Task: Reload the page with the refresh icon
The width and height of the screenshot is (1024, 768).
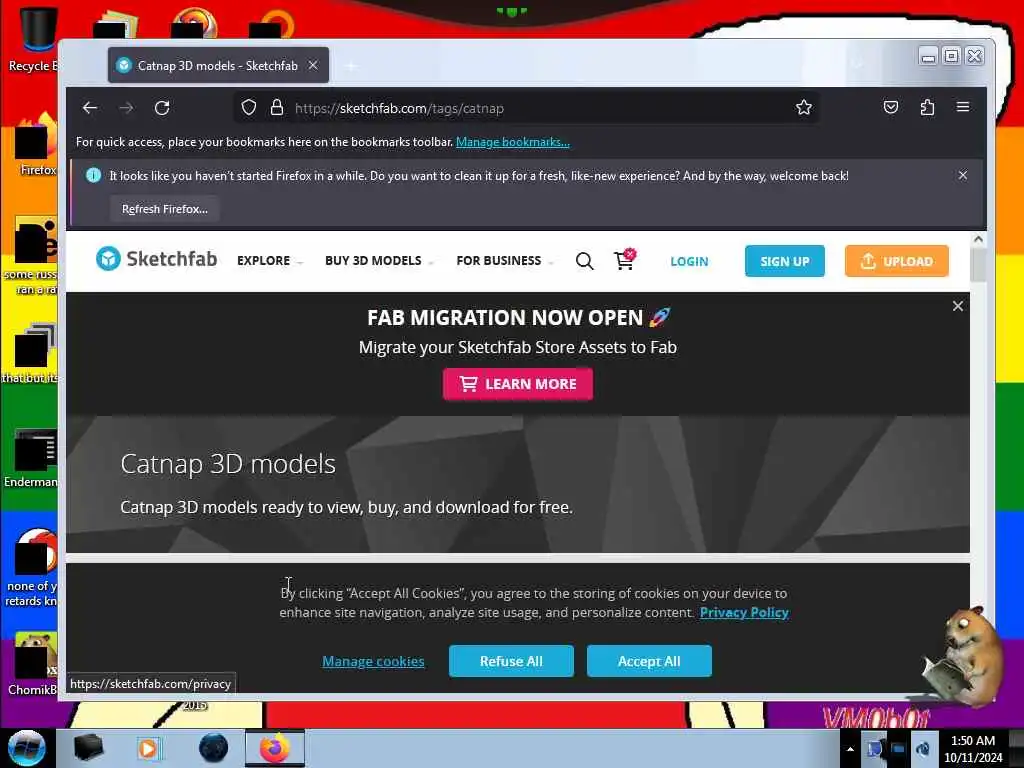Action: pyautogui.click(x=162, y=108)
